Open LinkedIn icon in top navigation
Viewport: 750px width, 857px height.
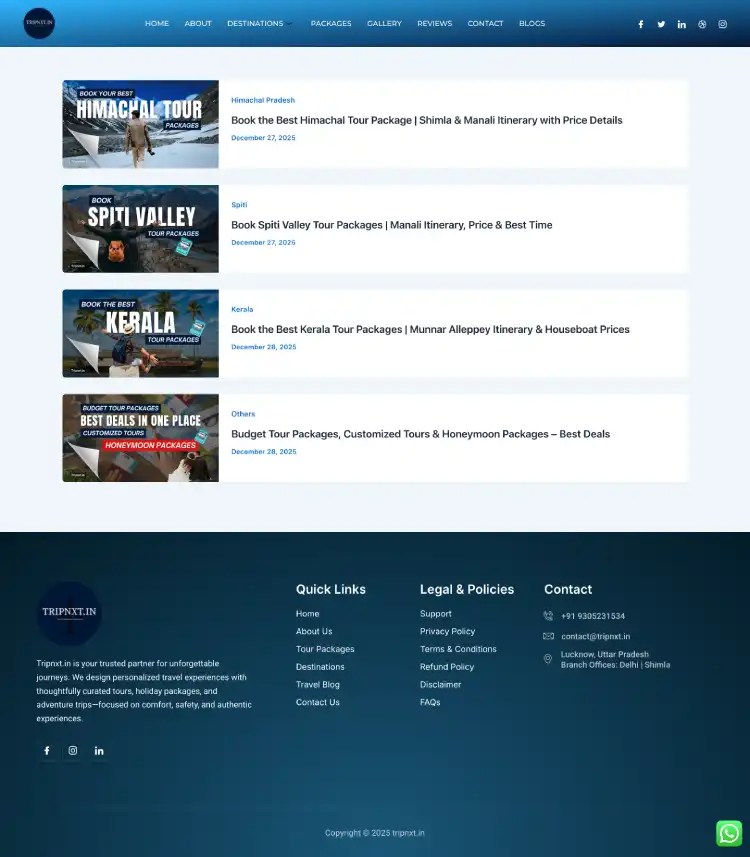(682, 24)
